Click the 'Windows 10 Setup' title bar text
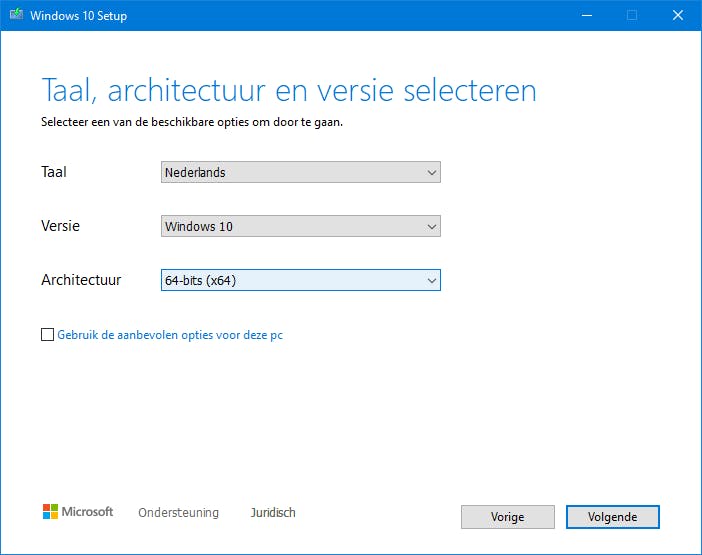This screenshot has width=702, height=555. tap(79, 16)
